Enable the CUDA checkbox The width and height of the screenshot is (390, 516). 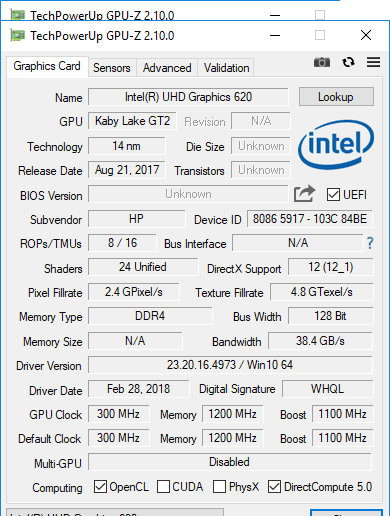pos(163,487)
